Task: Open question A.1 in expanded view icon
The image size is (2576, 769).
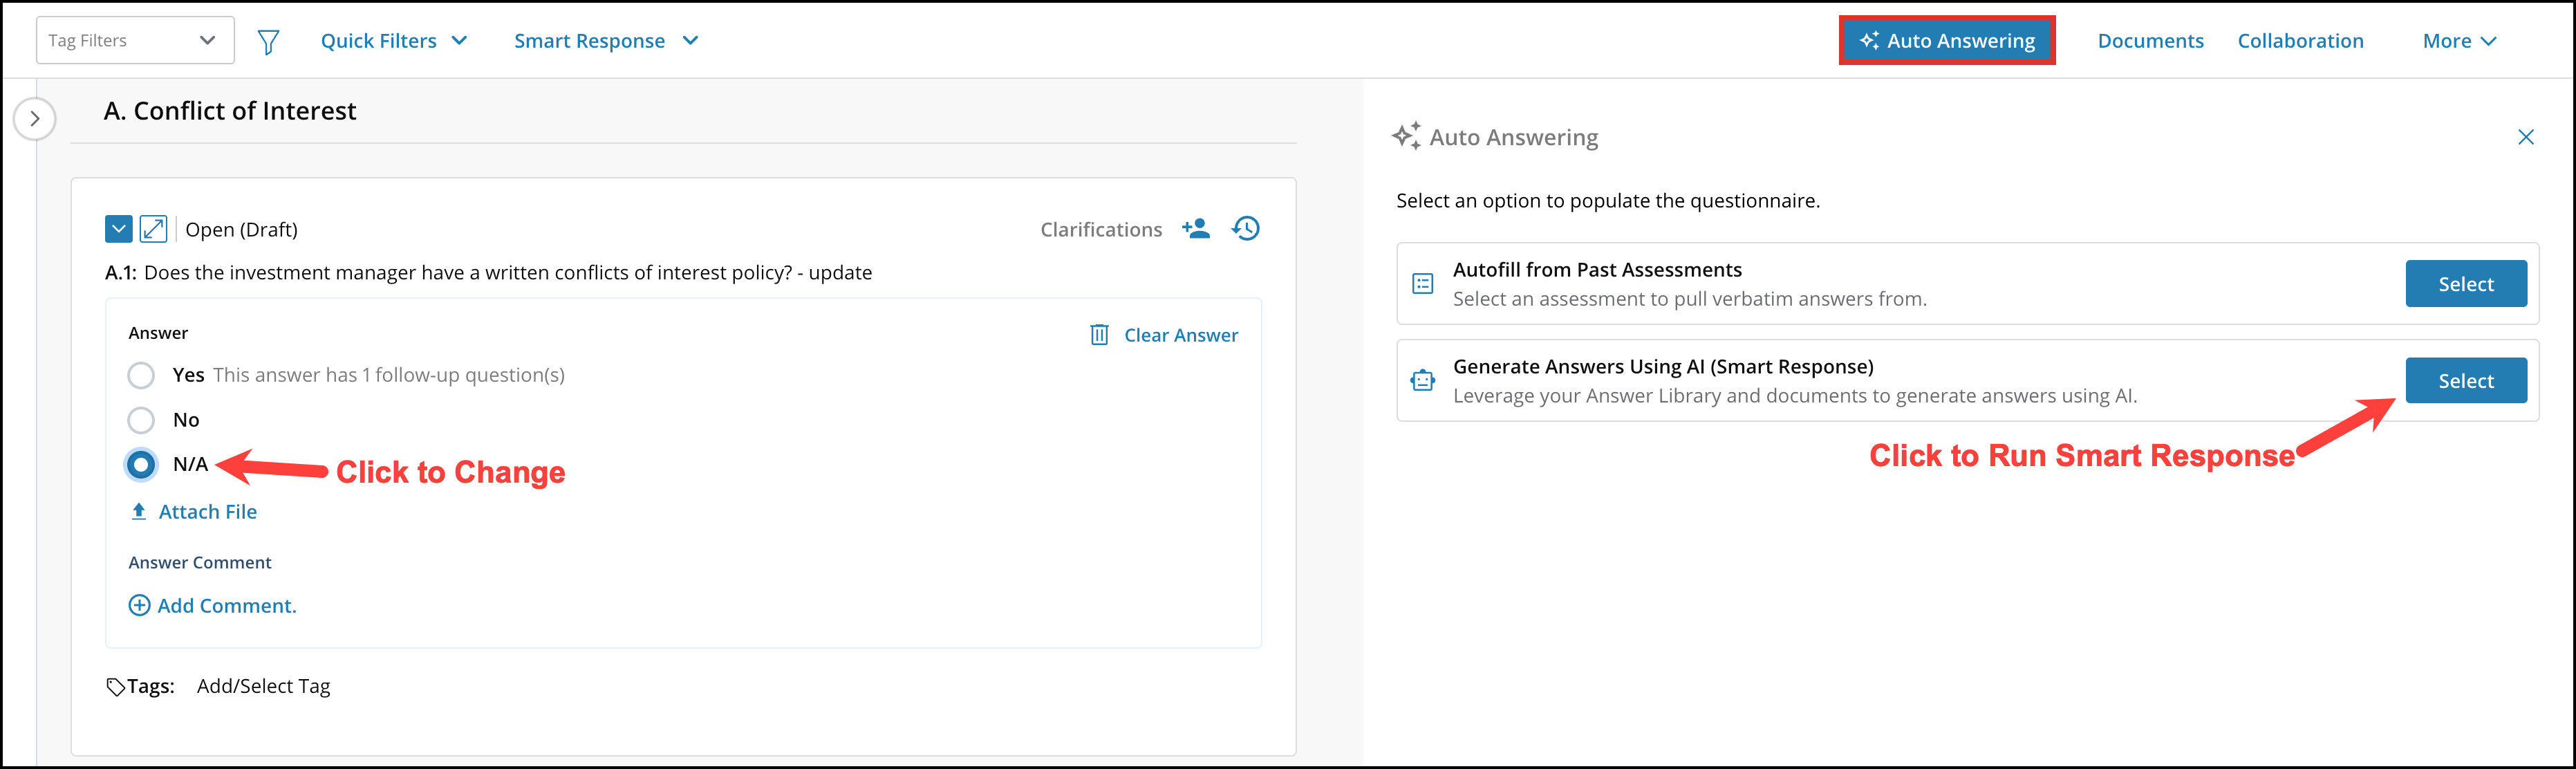Action: [x=153, y=229]
